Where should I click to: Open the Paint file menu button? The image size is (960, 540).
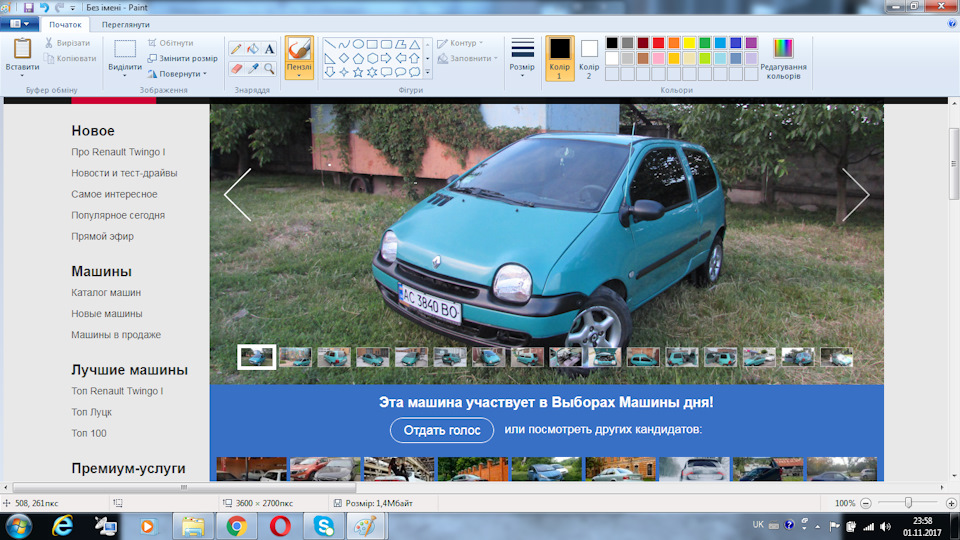point(20,24)
